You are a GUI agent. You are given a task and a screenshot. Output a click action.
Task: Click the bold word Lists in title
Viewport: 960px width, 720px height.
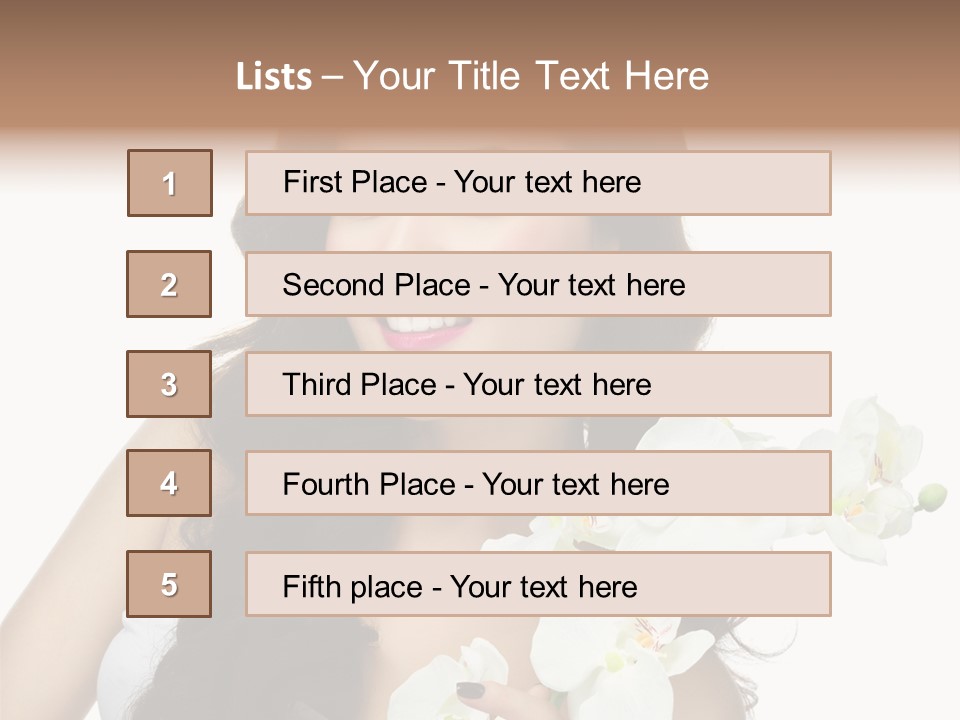pos(274,77)
